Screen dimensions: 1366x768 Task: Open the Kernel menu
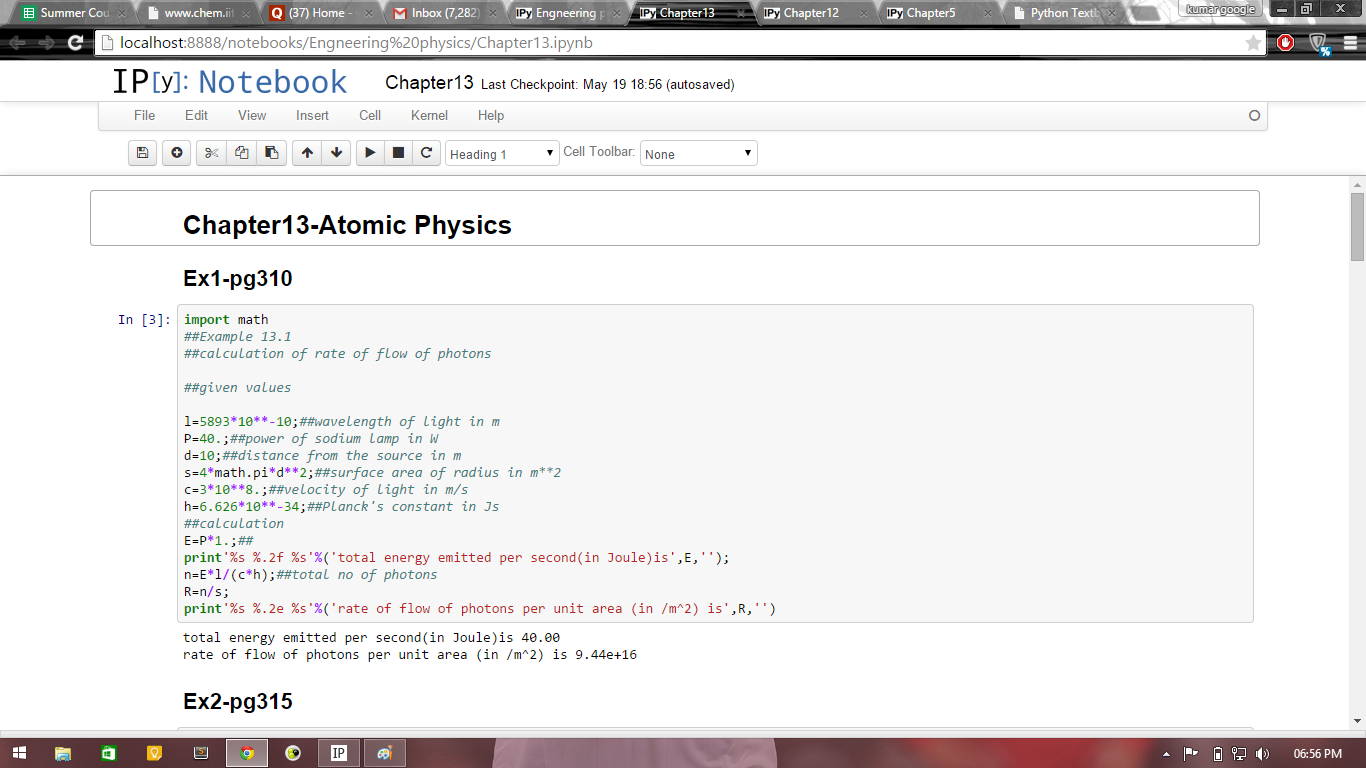pos(429,115)
